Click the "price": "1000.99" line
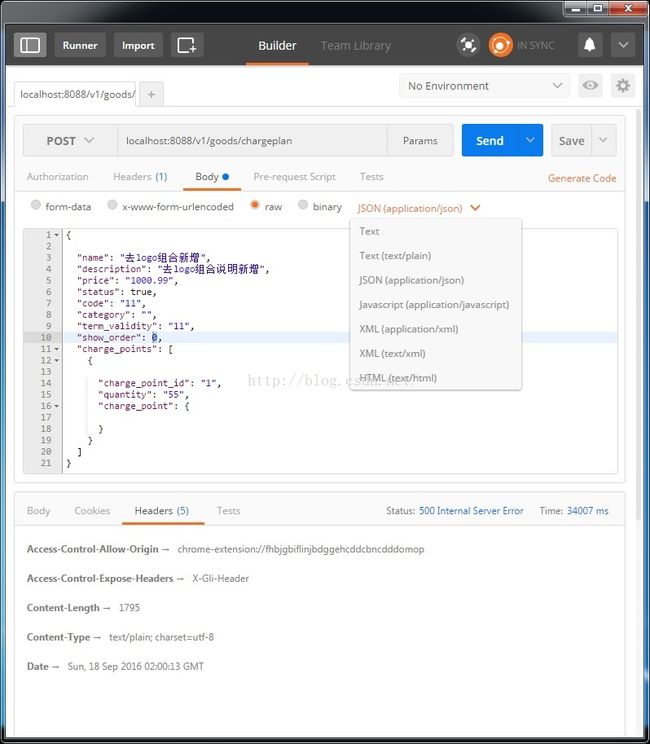The image size is (650, 744). pos(127,280)
